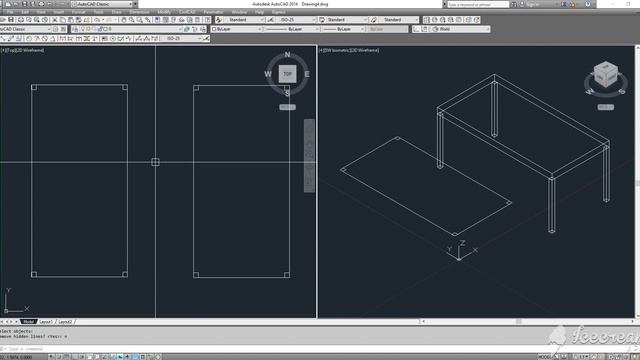Open the multileader style Standard dropdown
640x360 pixels.
click(399, 20)
